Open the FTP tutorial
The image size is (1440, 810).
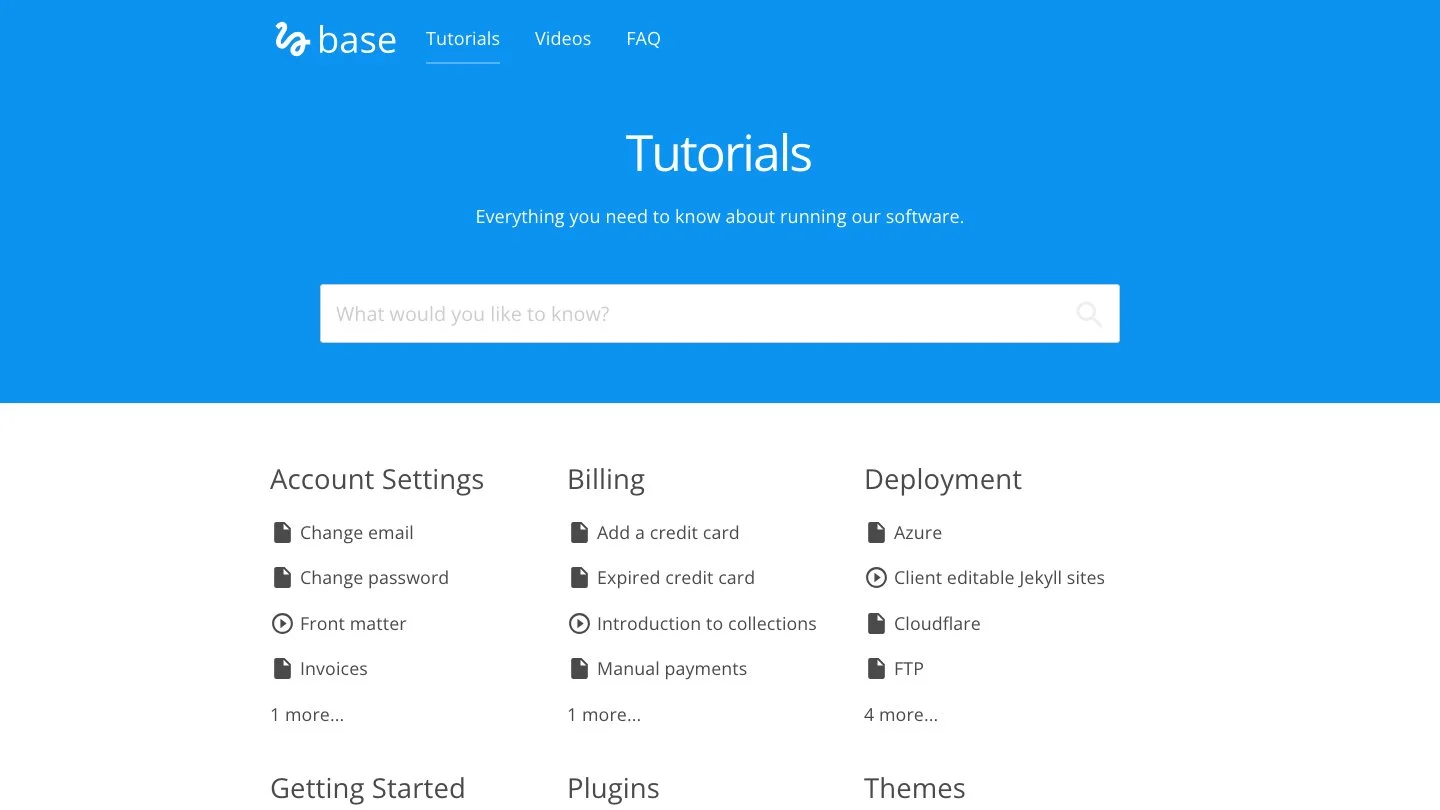pos(909,669)
